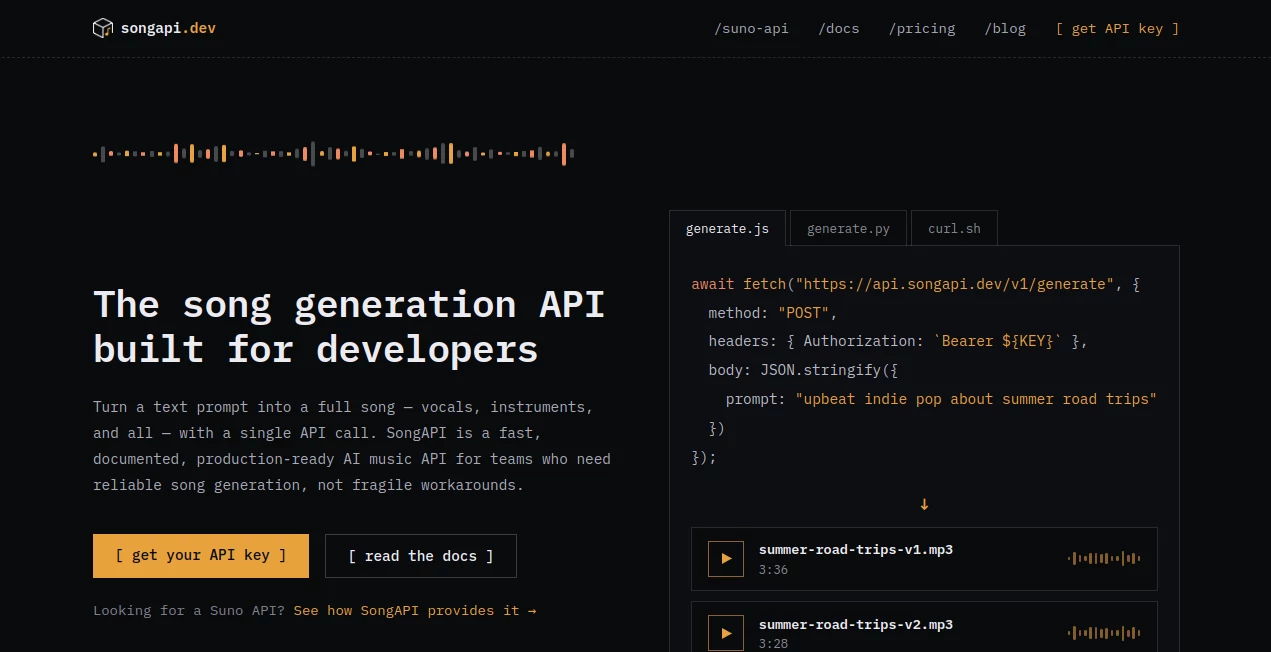Click [ get API key ] in header

[1117, 28]
